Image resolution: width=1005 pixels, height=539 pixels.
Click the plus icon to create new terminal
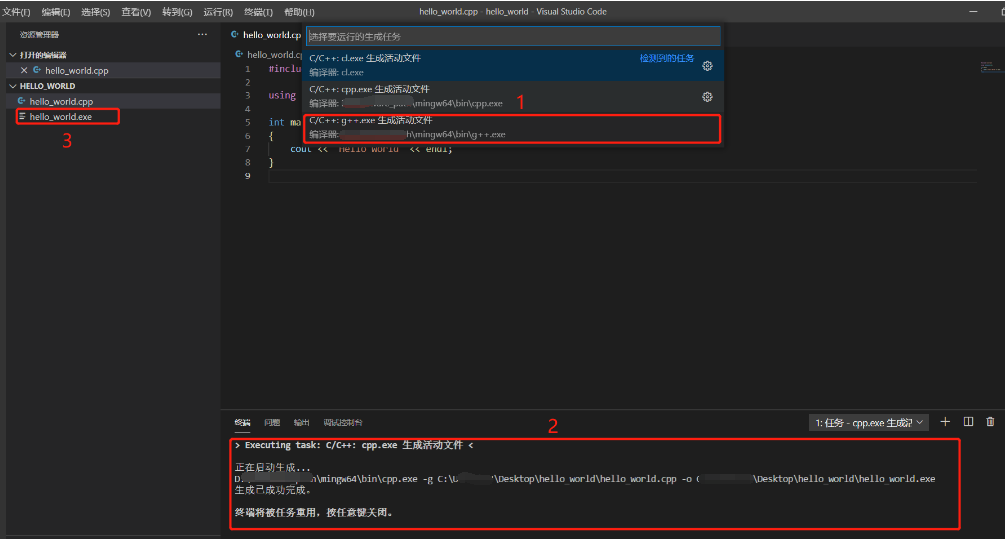pos(945,422)
